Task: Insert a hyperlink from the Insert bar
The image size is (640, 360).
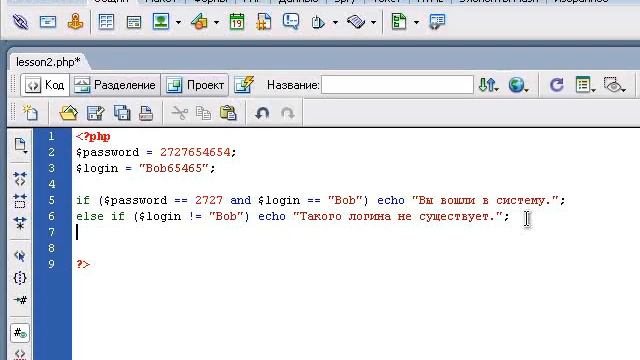Action: coord(20,22)
